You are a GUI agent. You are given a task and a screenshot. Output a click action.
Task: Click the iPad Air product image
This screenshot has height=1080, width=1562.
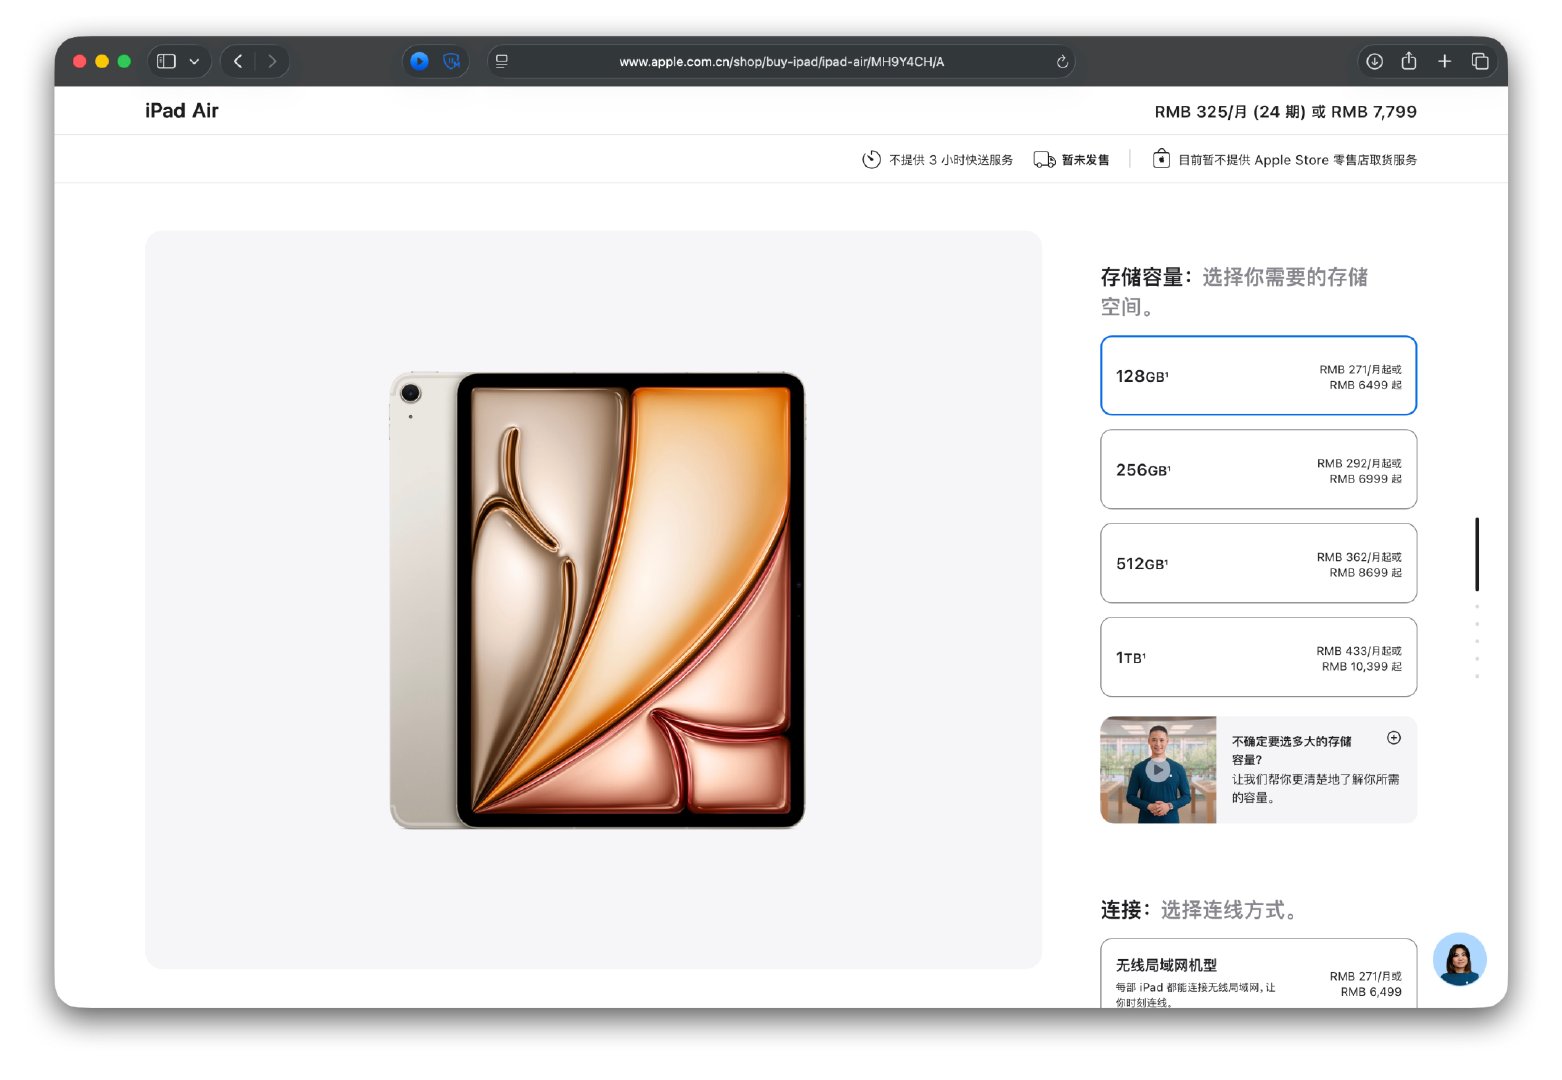tap(597, 601)
